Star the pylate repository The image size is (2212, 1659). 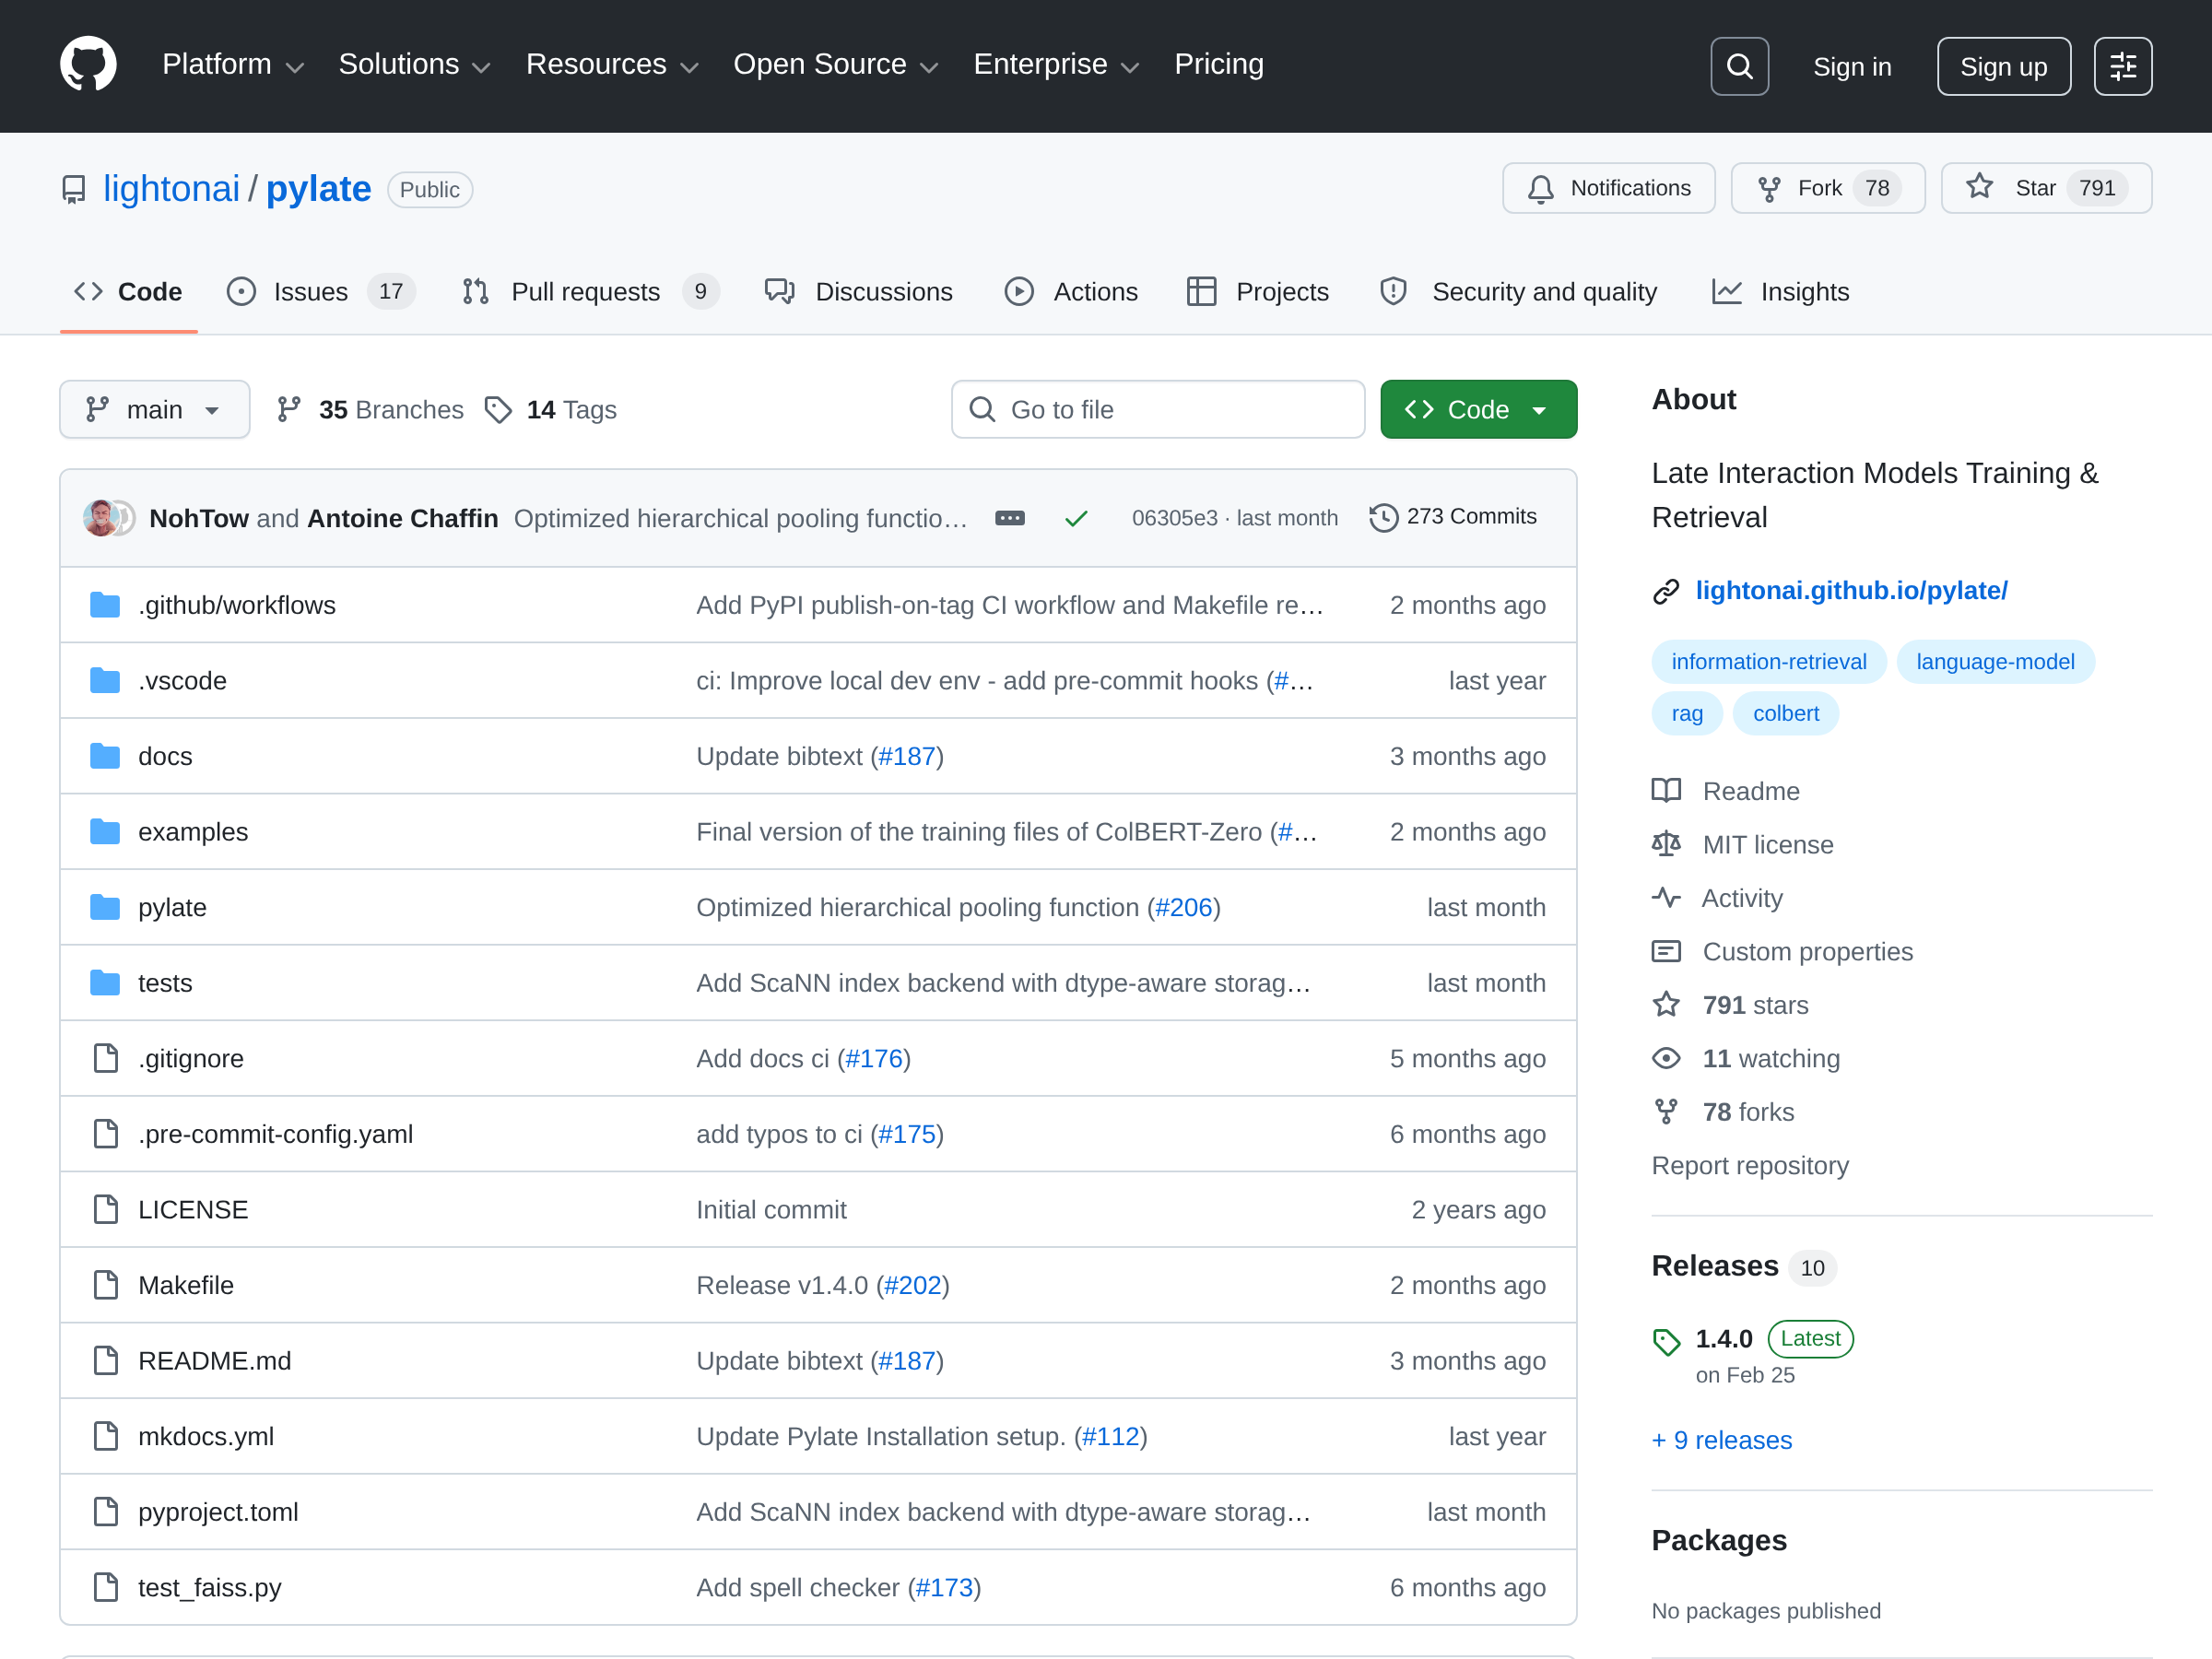[x=2045, y=188]
